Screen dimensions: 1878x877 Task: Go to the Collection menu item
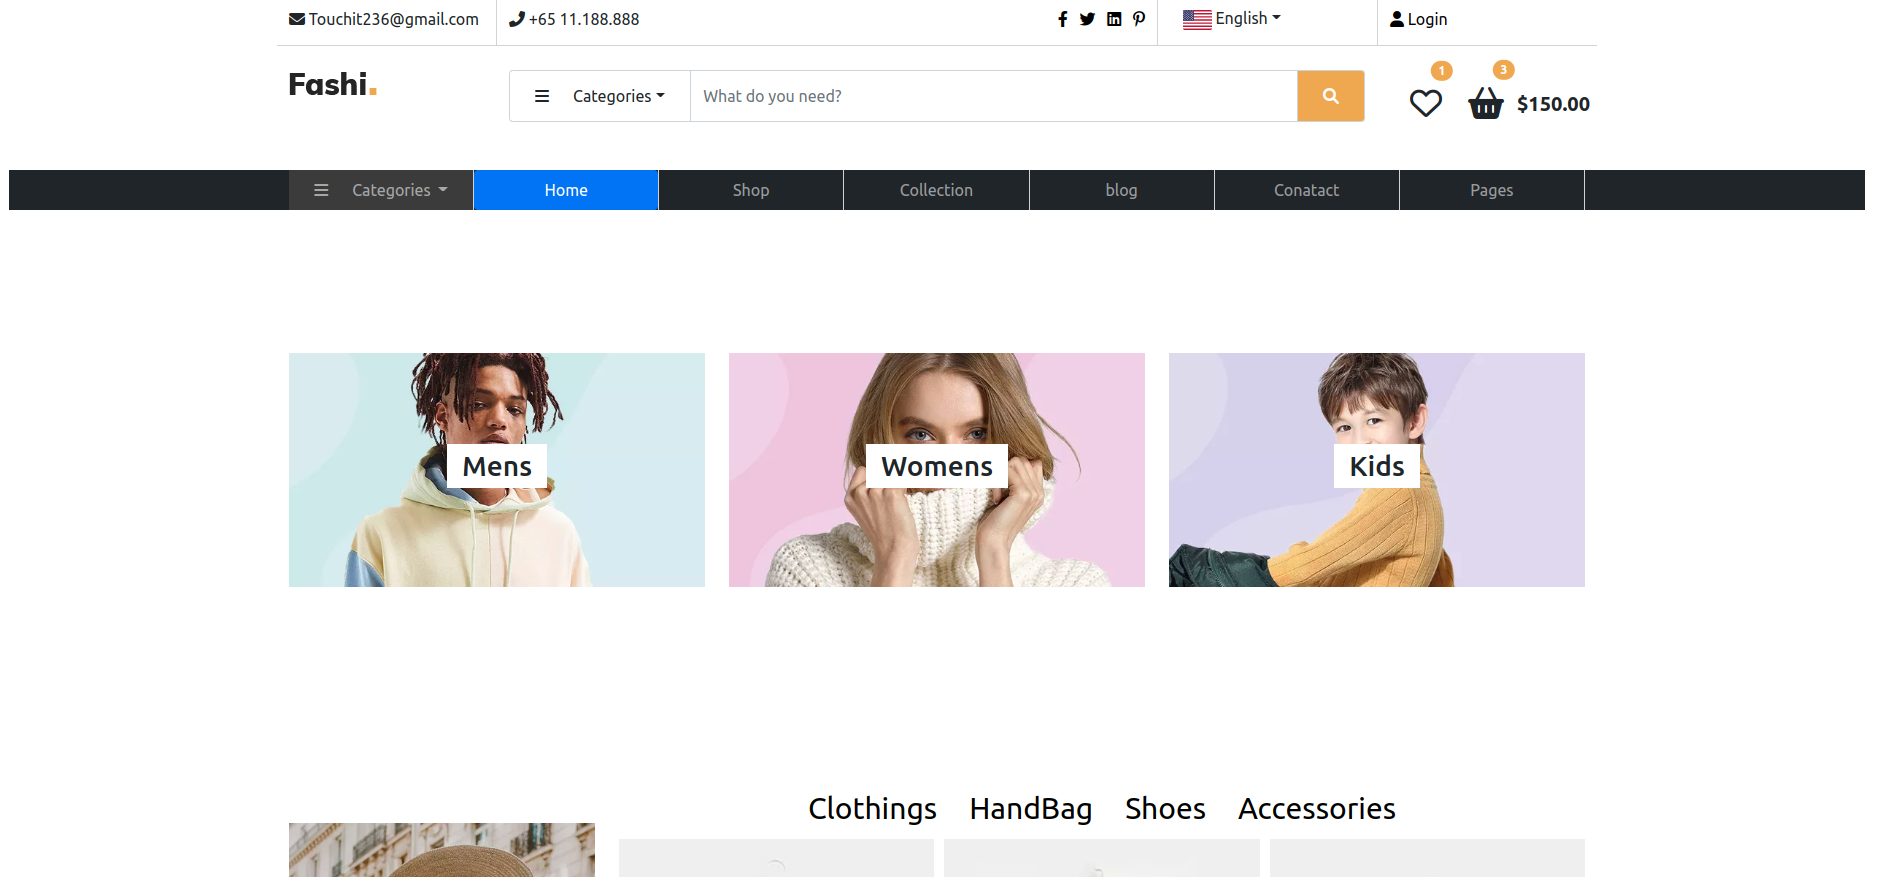(x=935, y=190)
